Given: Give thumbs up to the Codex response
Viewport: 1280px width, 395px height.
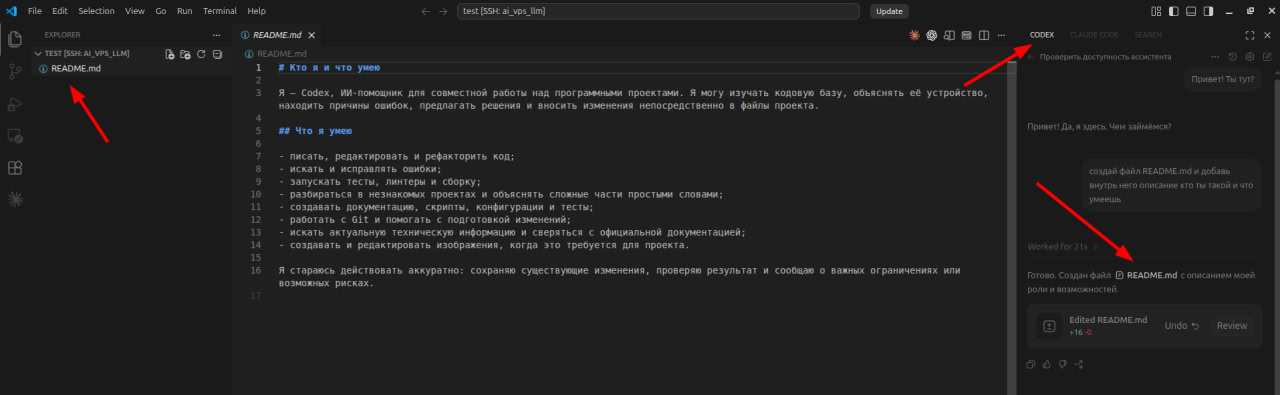Looking at the screenshot, I should click(x=1046, y=364).
